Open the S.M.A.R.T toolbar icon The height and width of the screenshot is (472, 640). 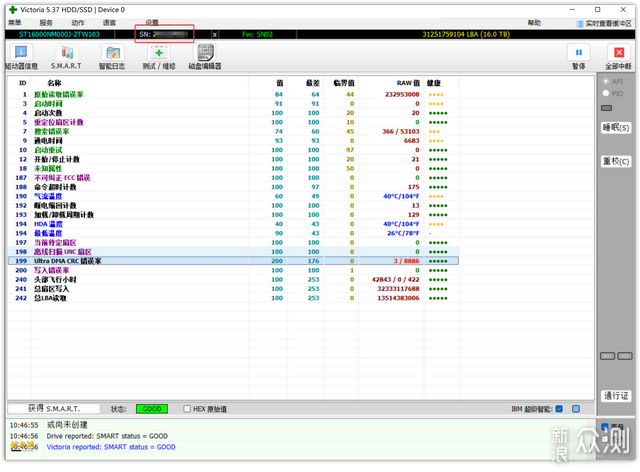67,57
